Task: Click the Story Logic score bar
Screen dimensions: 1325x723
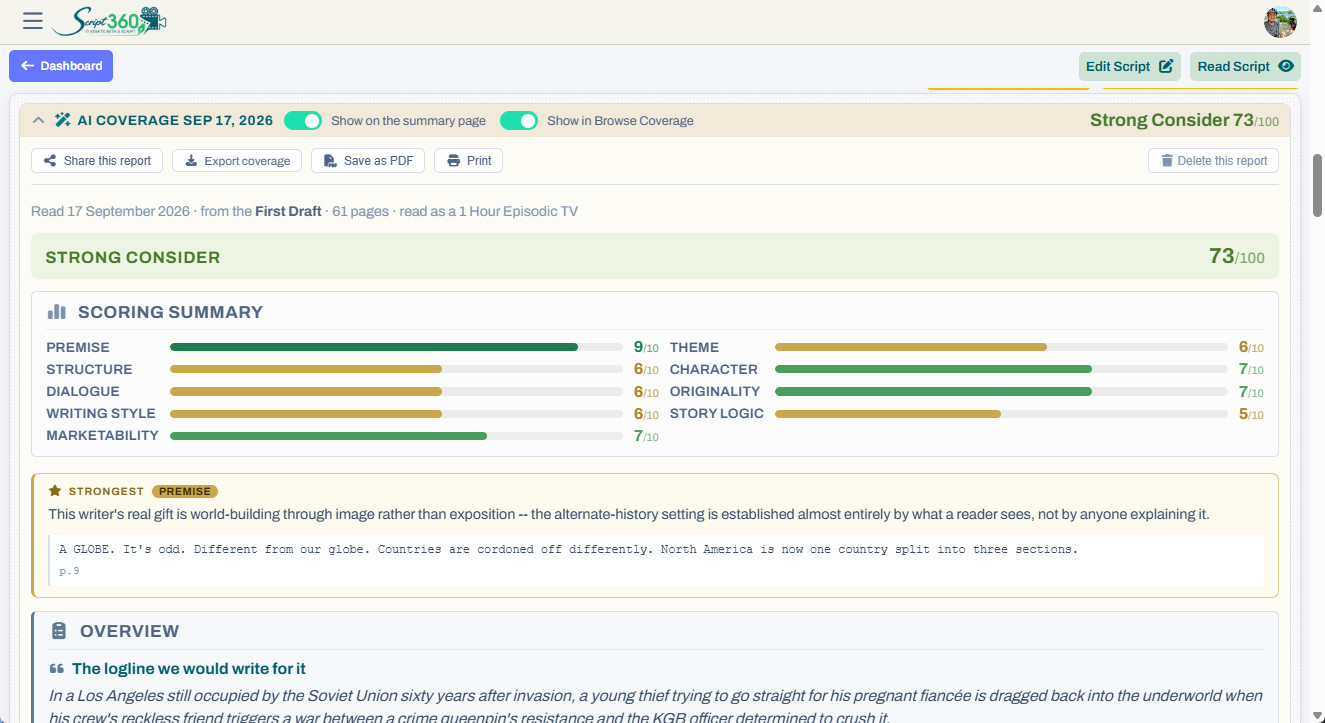Action: click(1001, 413)
